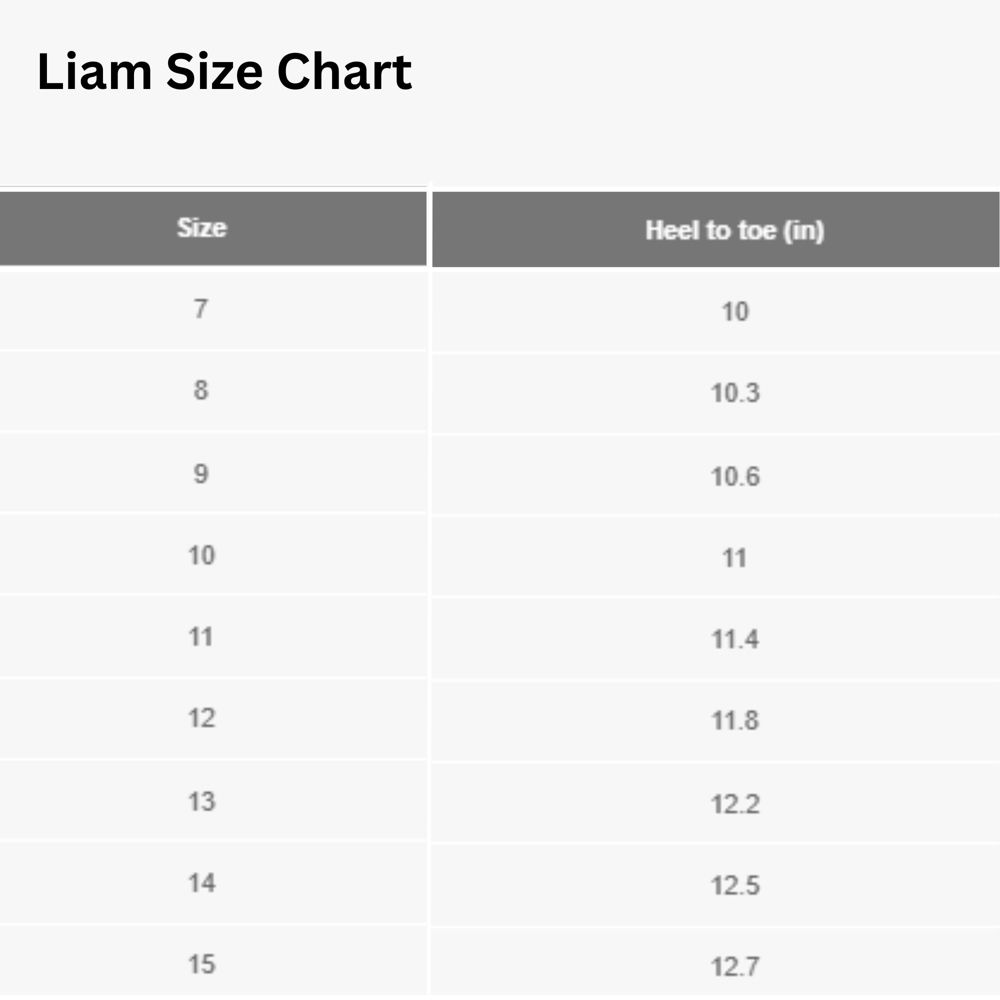Viewport: 1000px width, 1000px height.
Task: Click the Liam Size Chart title
Action: (x=224, y=73)
